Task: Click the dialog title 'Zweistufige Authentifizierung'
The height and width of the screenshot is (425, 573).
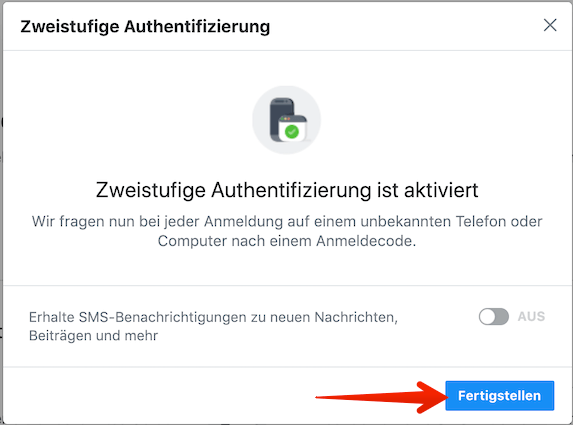Action: [x=145, y=27]
